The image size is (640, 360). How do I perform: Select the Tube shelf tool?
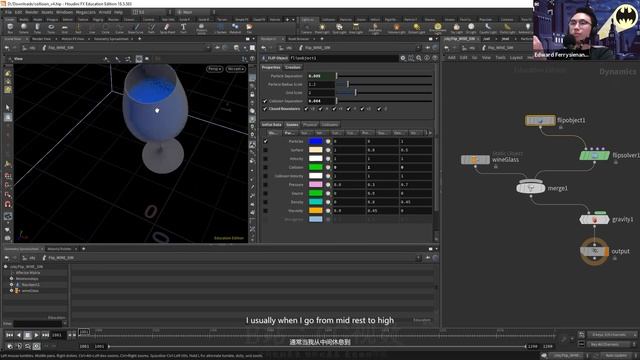[37, 28]
